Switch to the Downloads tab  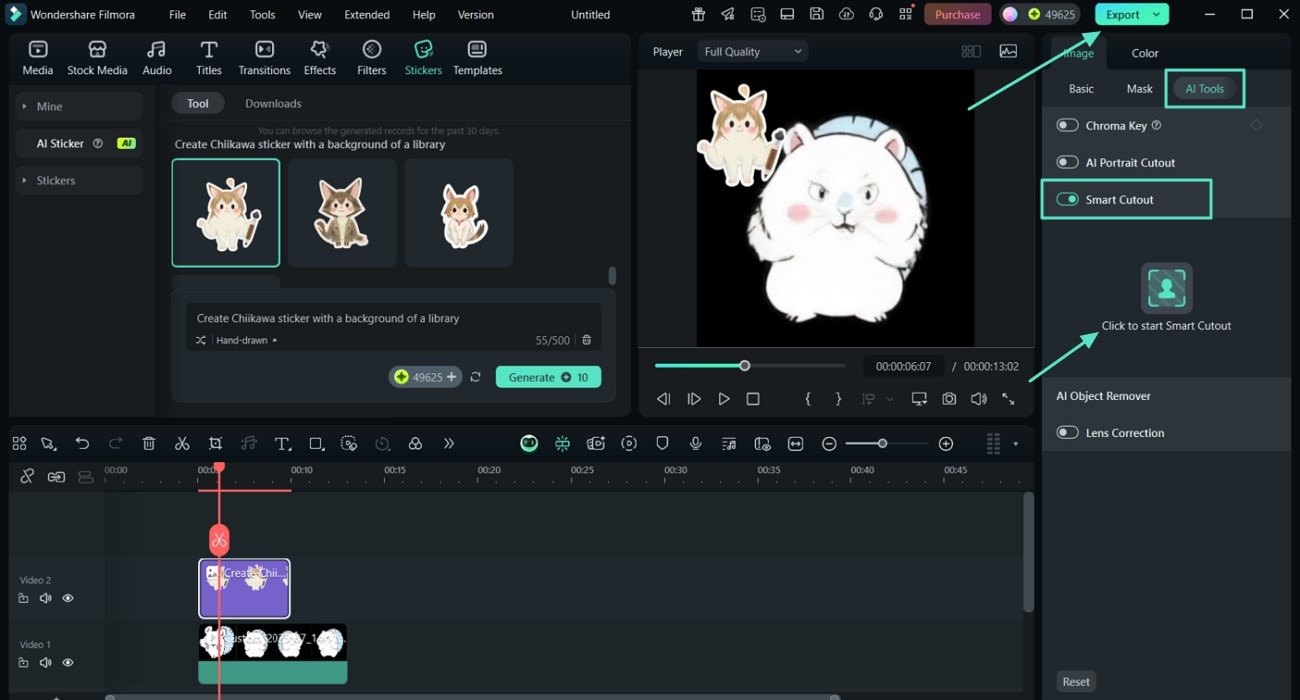(273, 103)
